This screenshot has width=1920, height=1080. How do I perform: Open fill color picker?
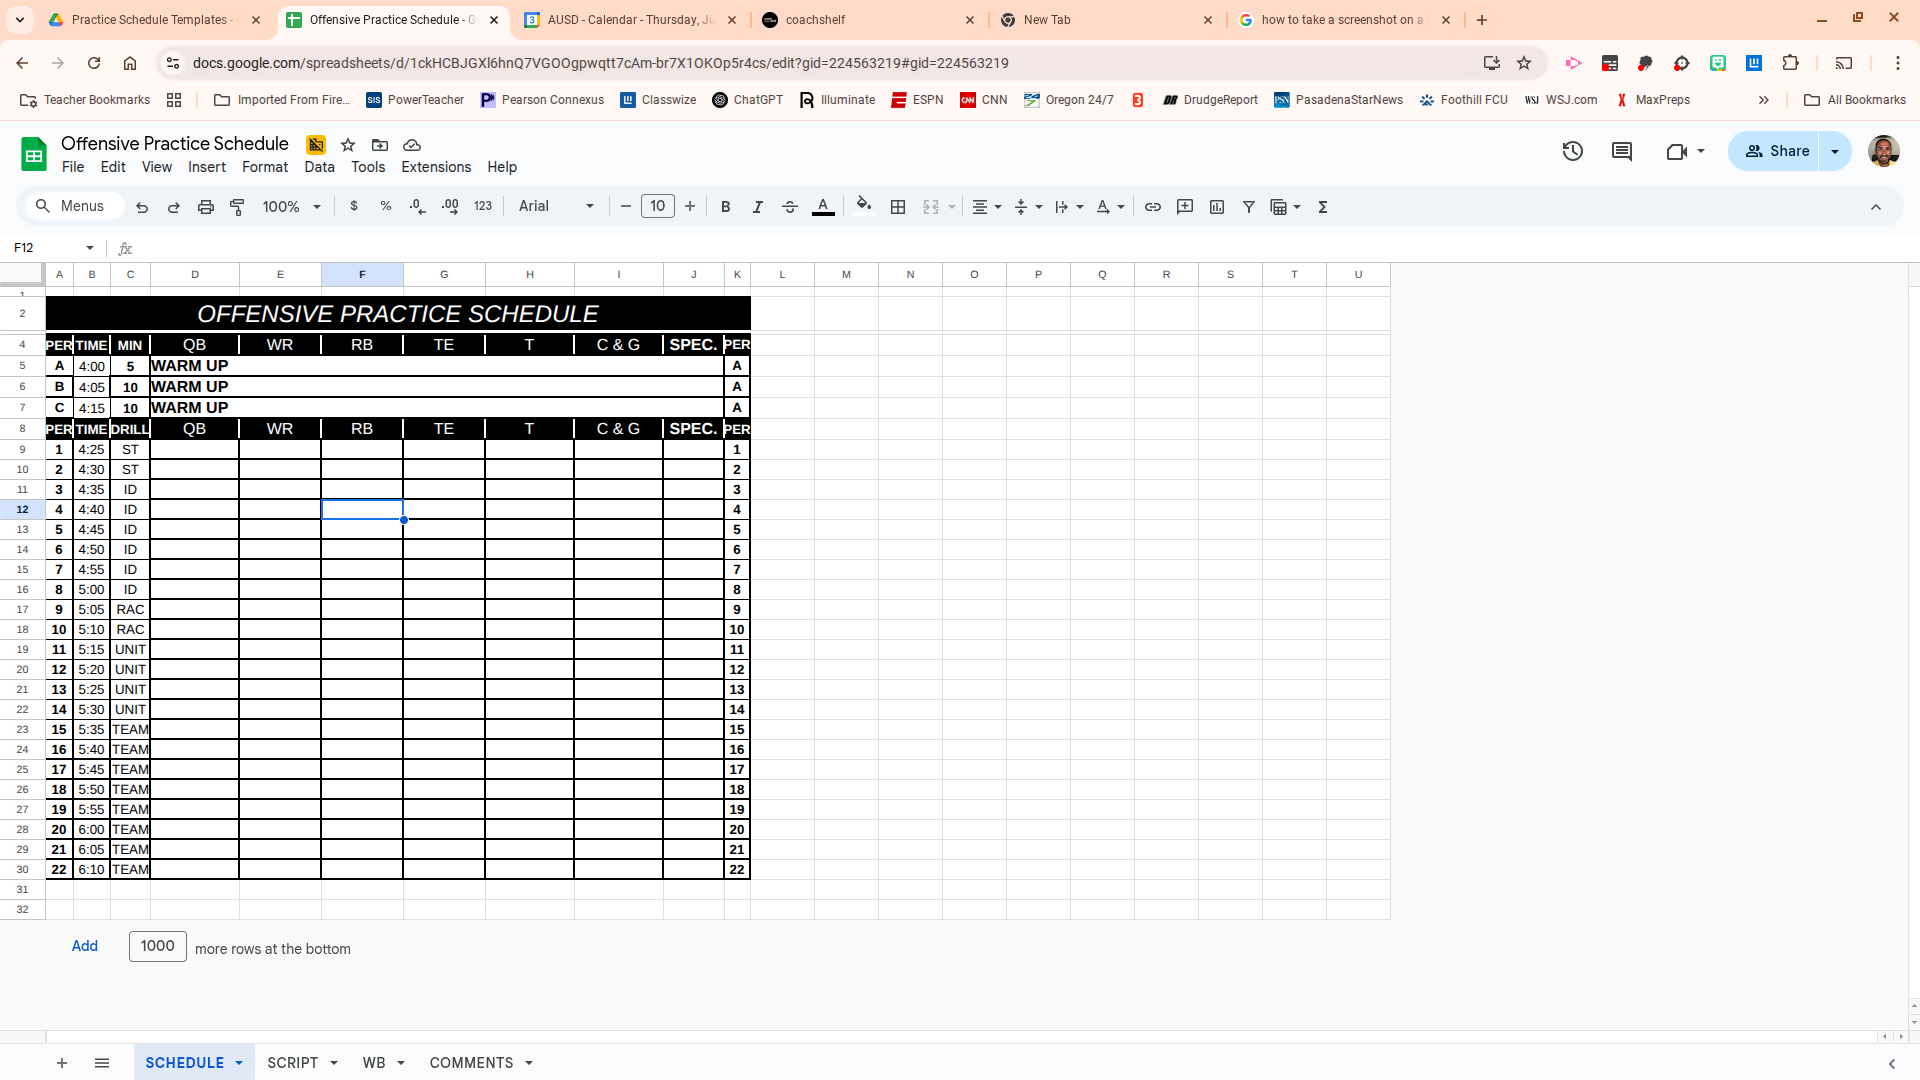(864, 206)
